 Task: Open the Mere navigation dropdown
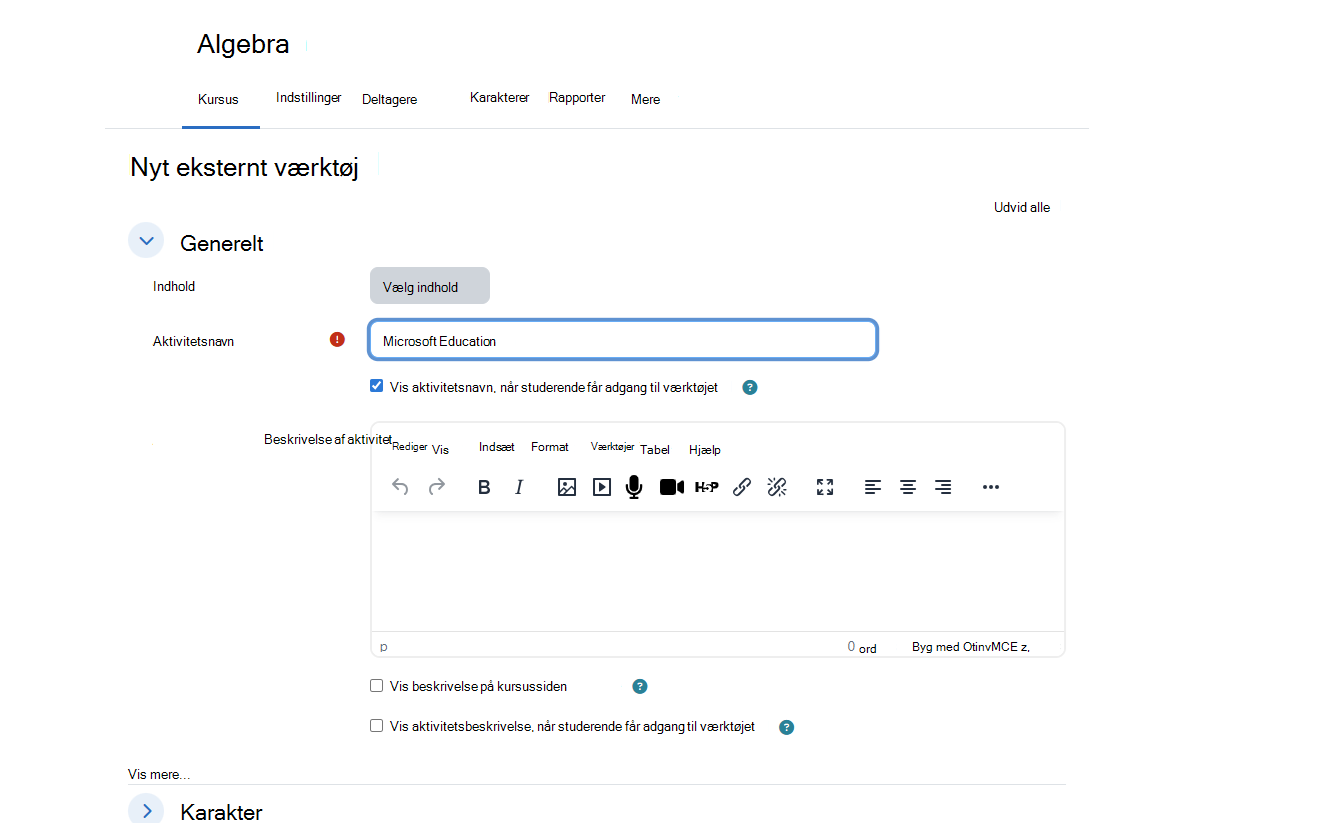(645, 99)
